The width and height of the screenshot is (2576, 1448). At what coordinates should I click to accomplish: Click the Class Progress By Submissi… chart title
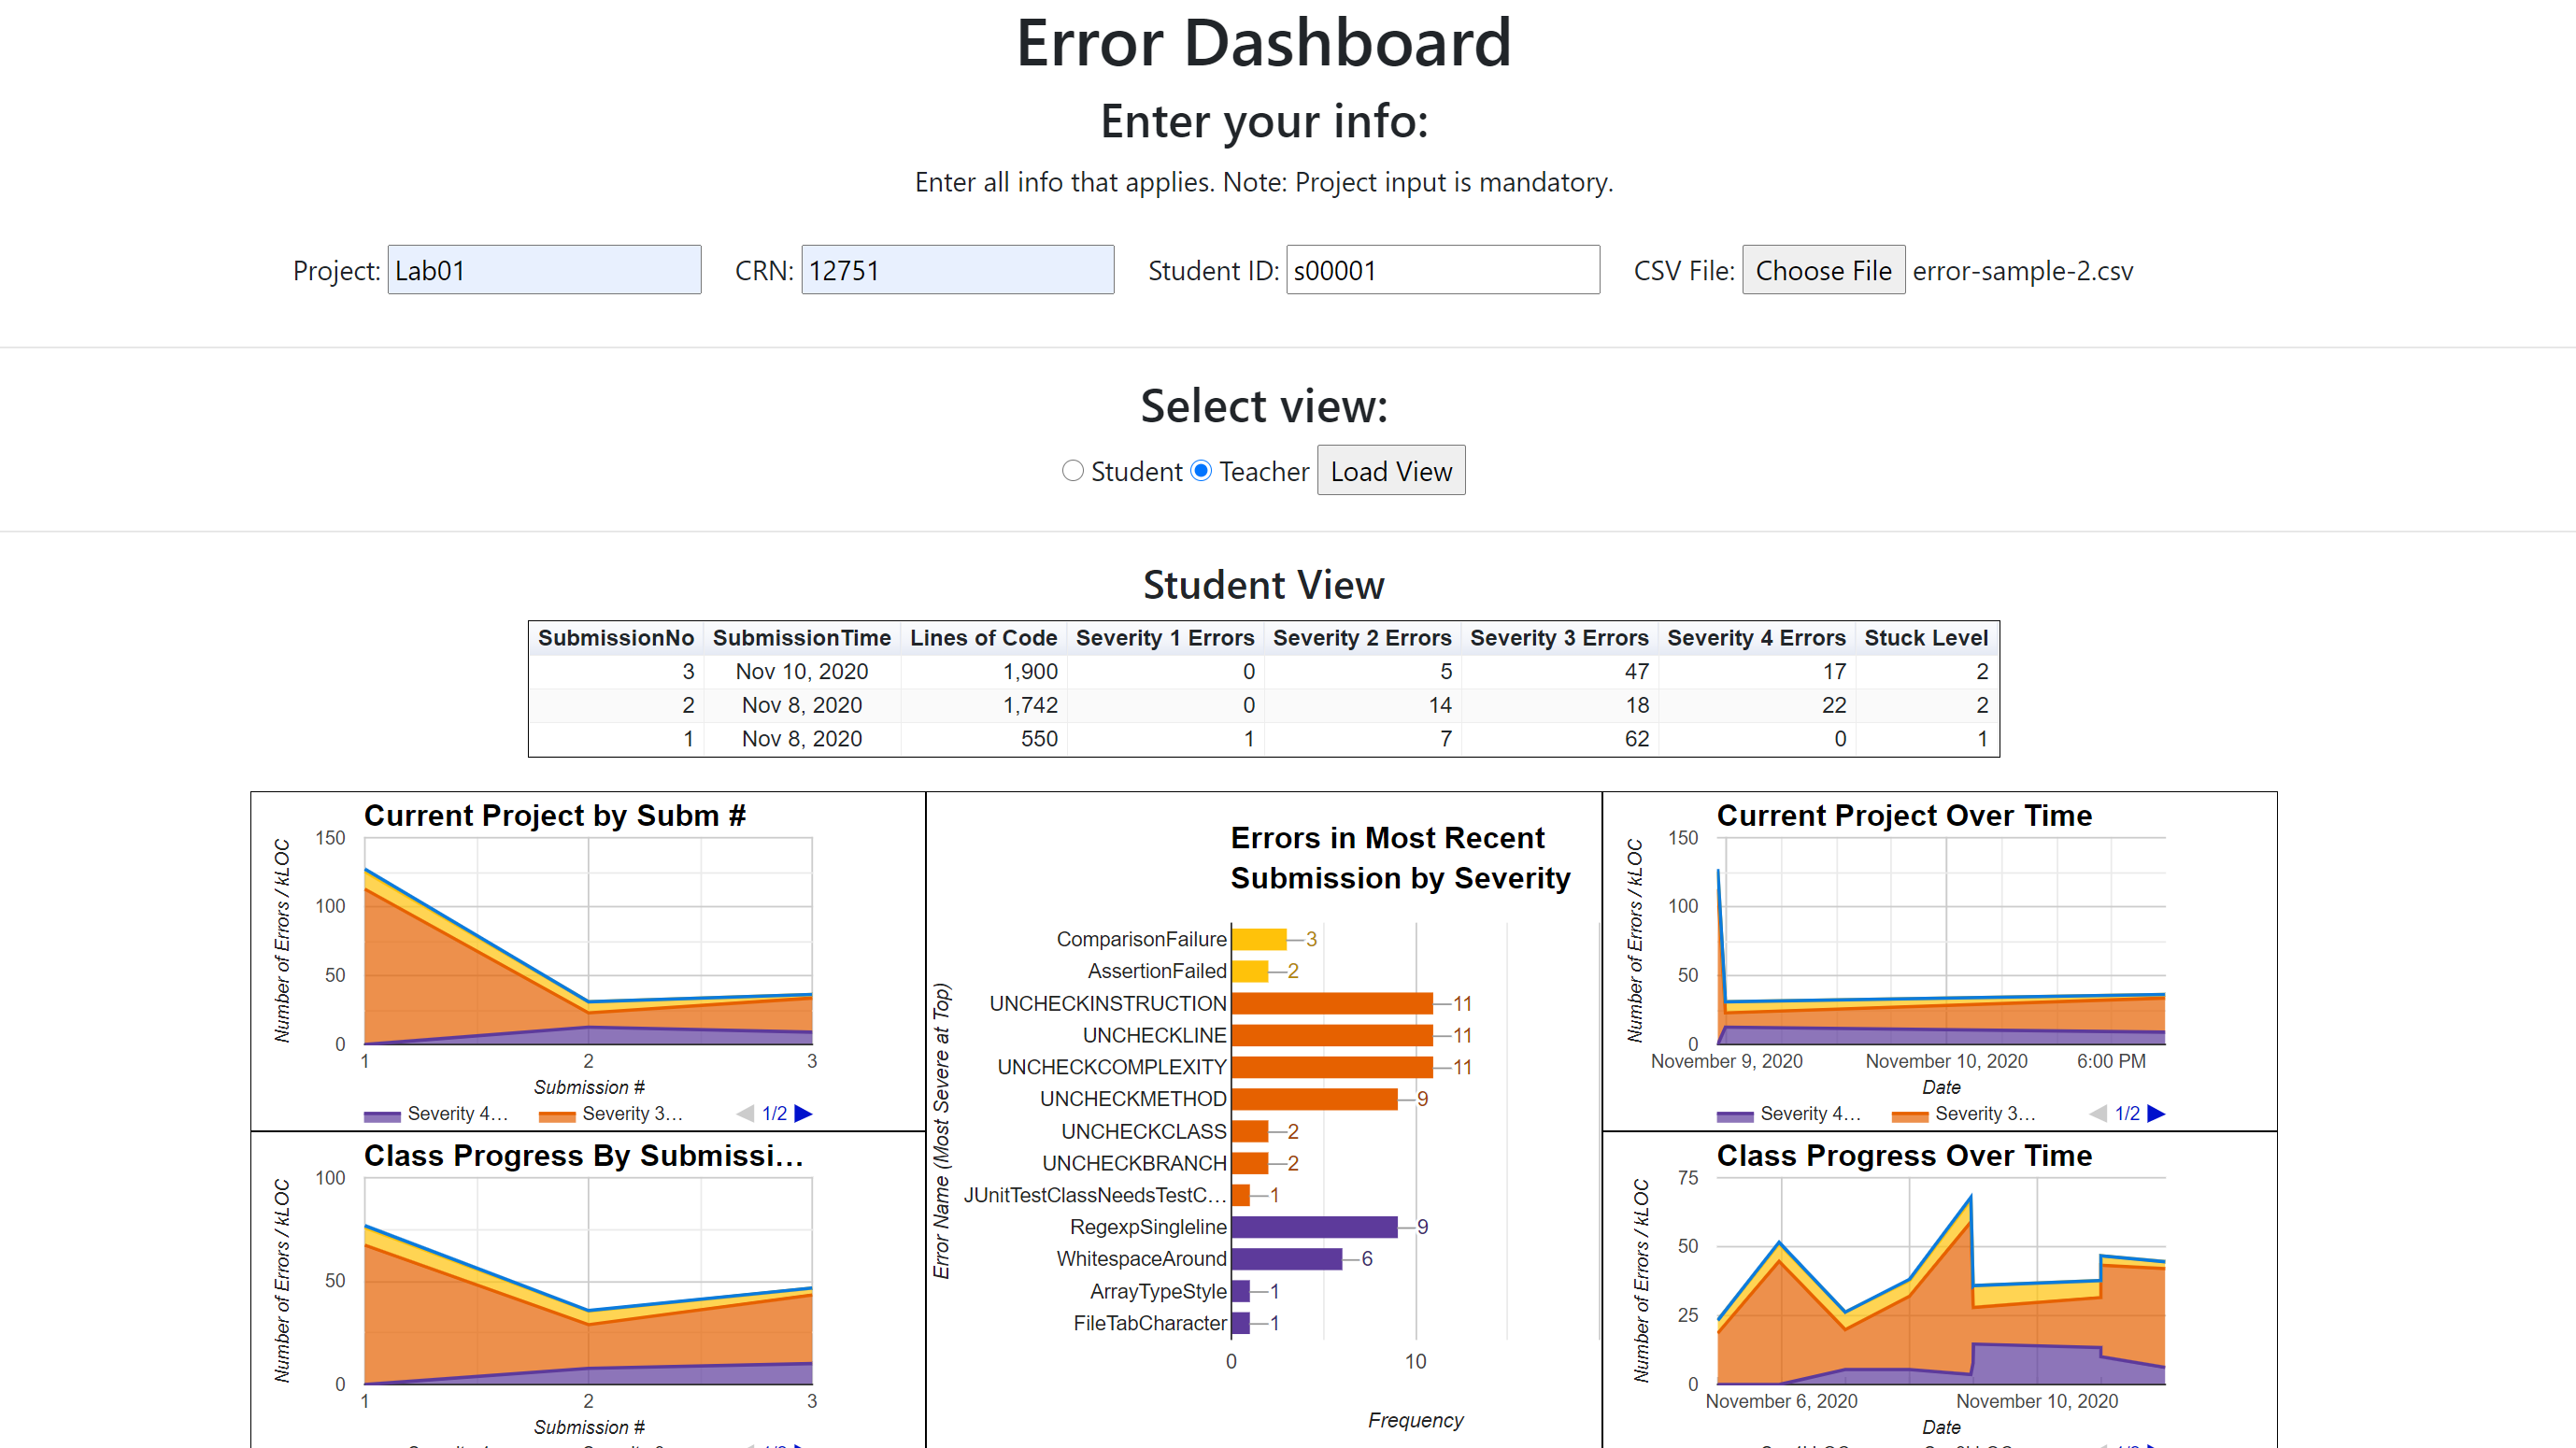pos(584,1156)
